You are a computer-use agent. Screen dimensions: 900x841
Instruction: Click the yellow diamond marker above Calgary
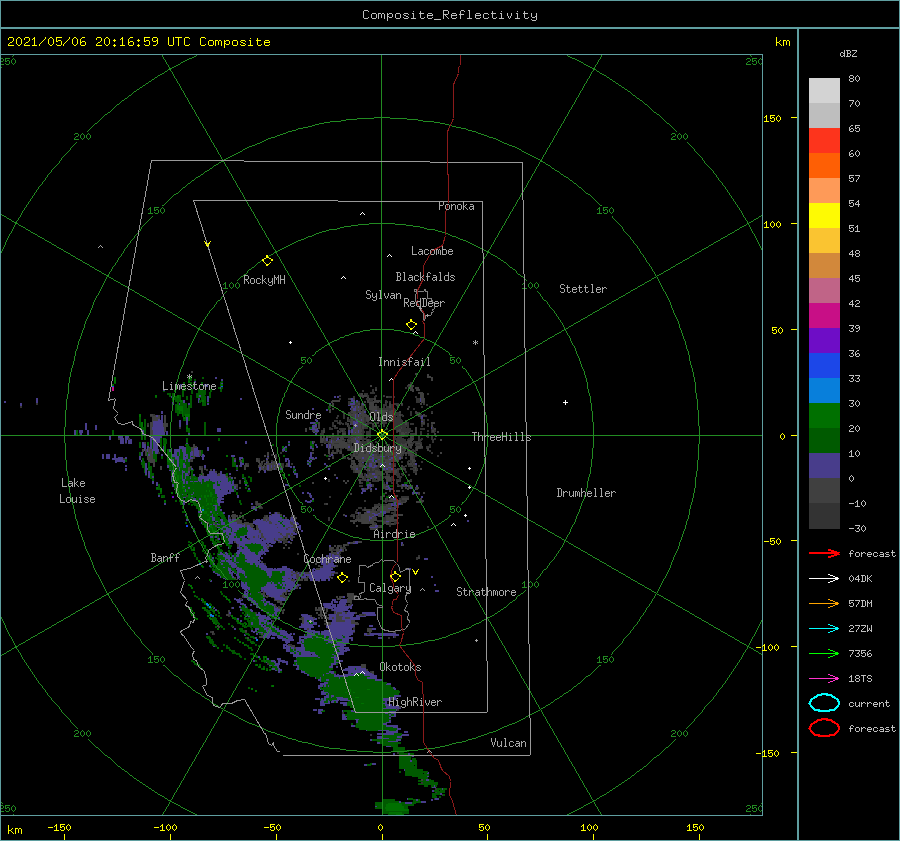395,576
